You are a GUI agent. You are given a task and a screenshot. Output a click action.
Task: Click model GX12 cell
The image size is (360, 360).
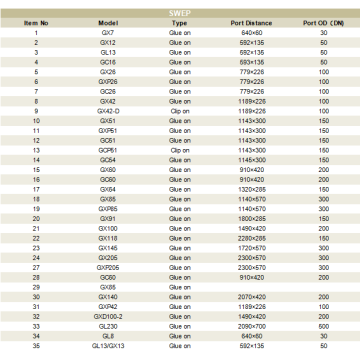108,43
